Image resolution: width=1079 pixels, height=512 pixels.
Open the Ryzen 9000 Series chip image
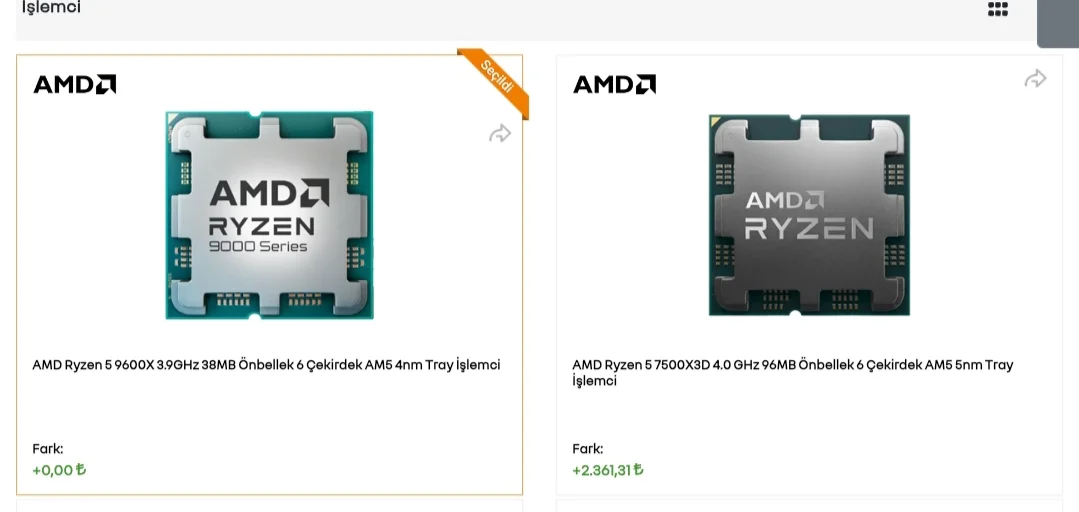269,215
